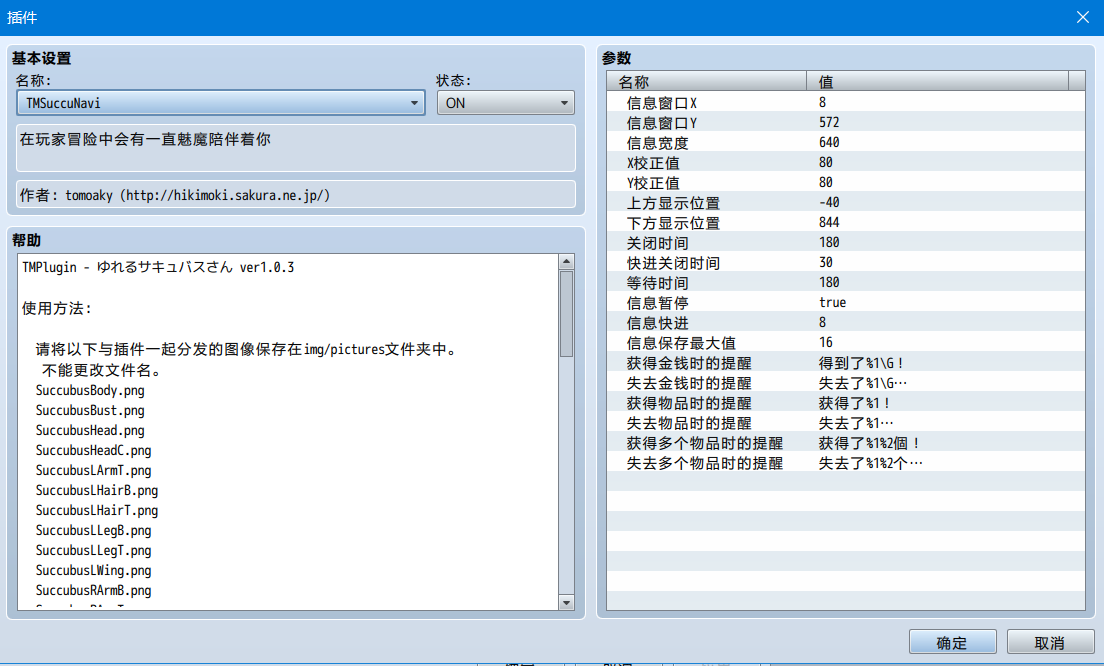This screenshot has height=666, width=1104.
Task: Select the 关闭时间 parameter row
Action: (846, 243)
